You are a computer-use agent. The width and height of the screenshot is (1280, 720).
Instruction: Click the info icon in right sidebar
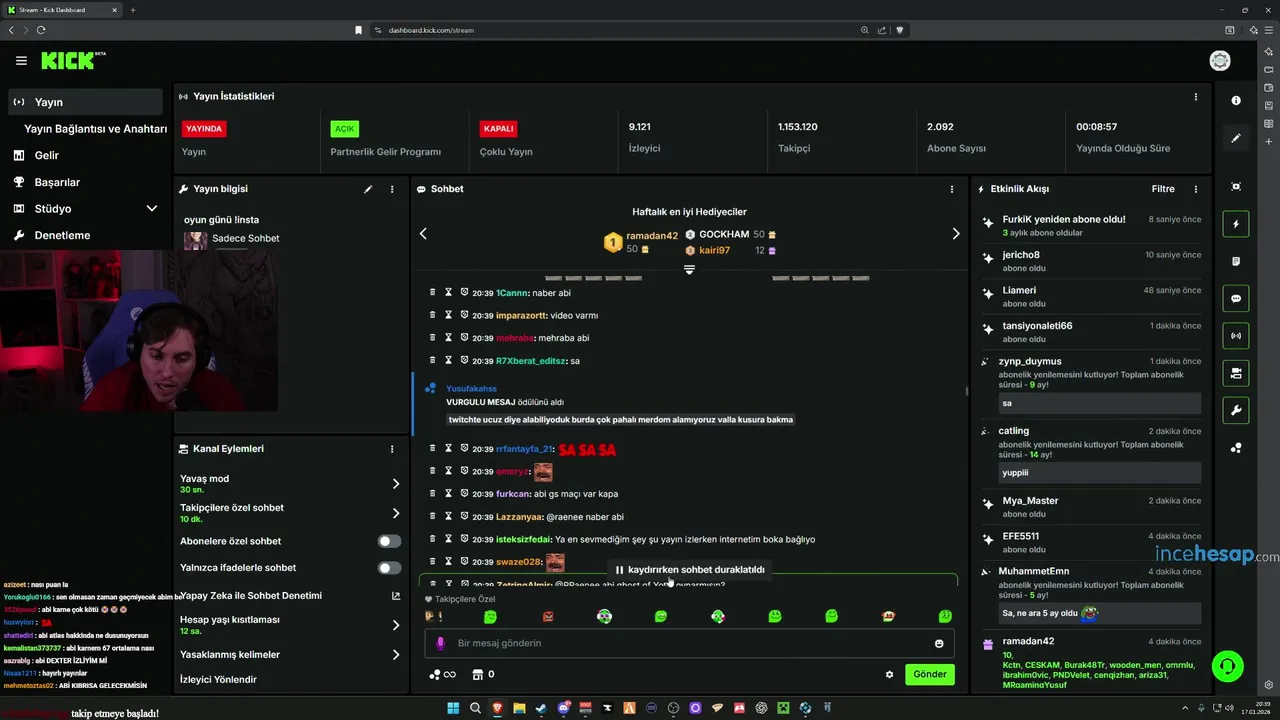pos(1236,101)
